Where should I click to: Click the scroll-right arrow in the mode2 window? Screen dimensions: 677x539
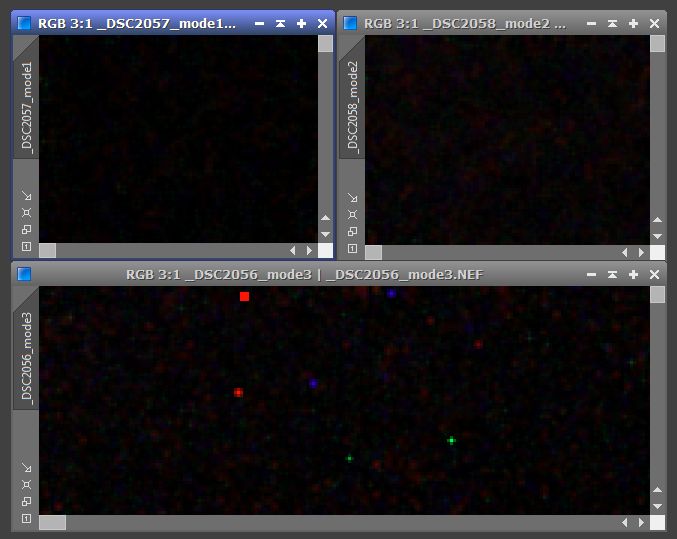(x=641, y=253)
